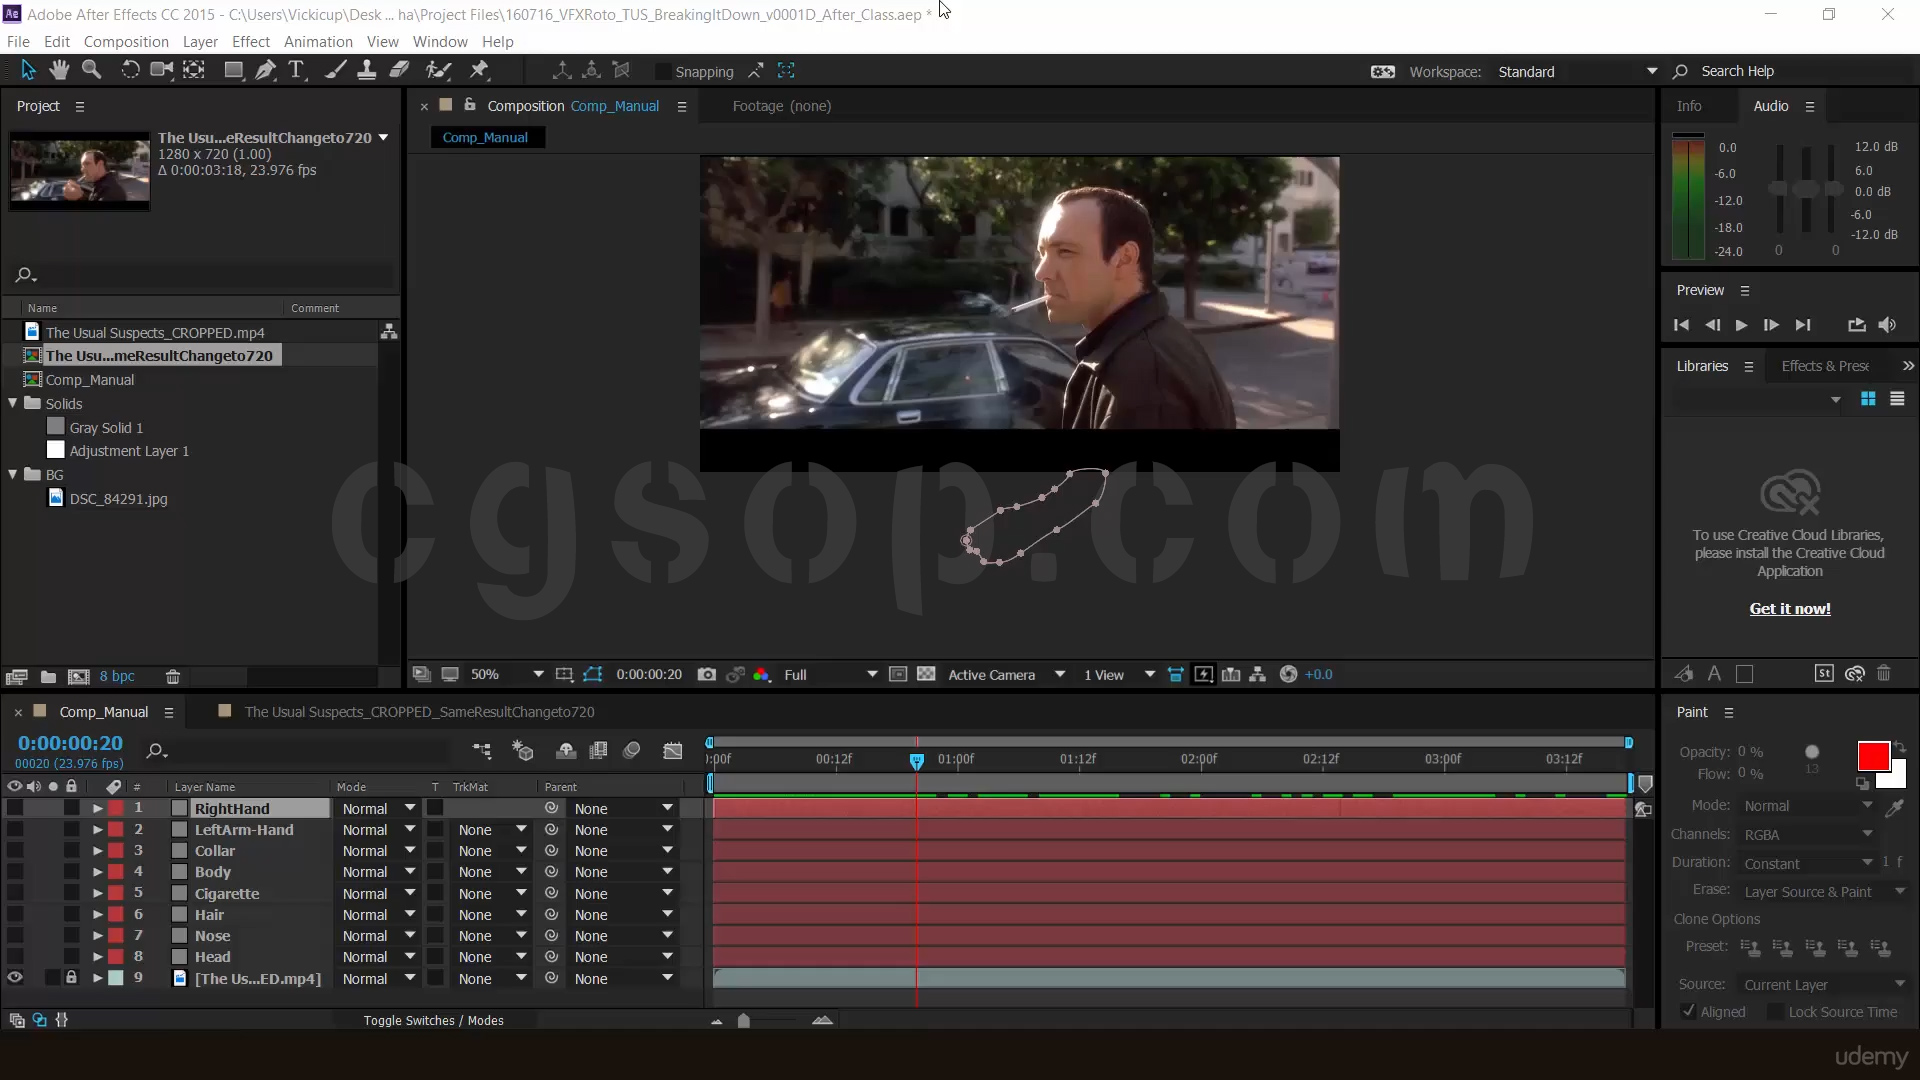Select the Type tool
This screenshot has width=1920, height=1080.
296,70
